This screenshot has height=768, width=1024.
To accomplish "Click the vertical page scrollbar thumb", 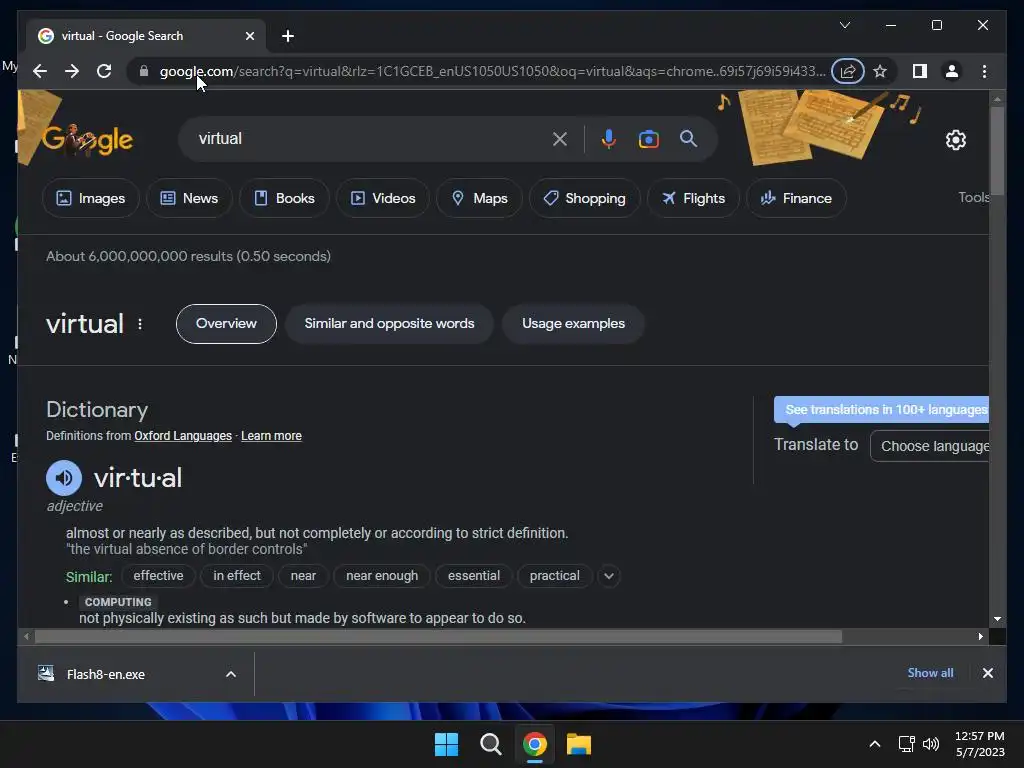I will click(x=997, y=150).
